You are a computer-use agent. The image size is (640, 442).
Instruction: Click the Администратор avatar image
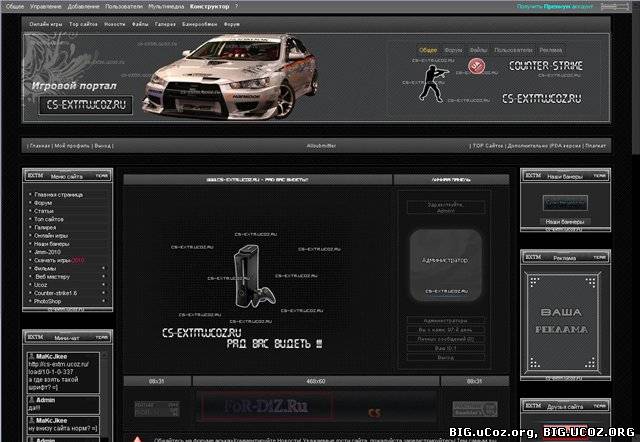coord(445,265)
